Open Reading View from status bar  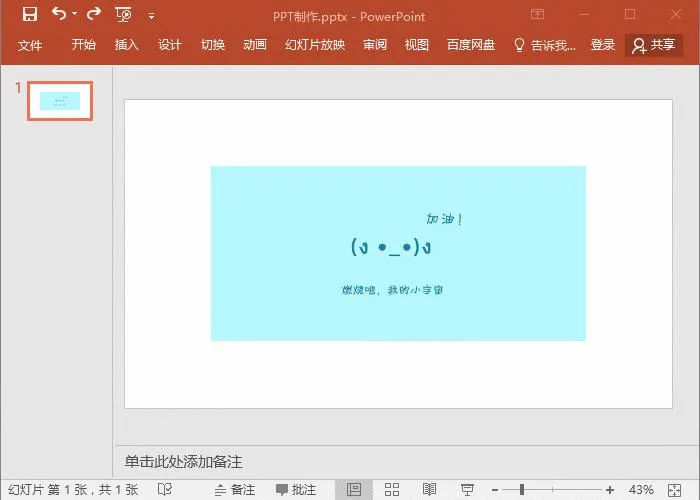pos(429,489)
